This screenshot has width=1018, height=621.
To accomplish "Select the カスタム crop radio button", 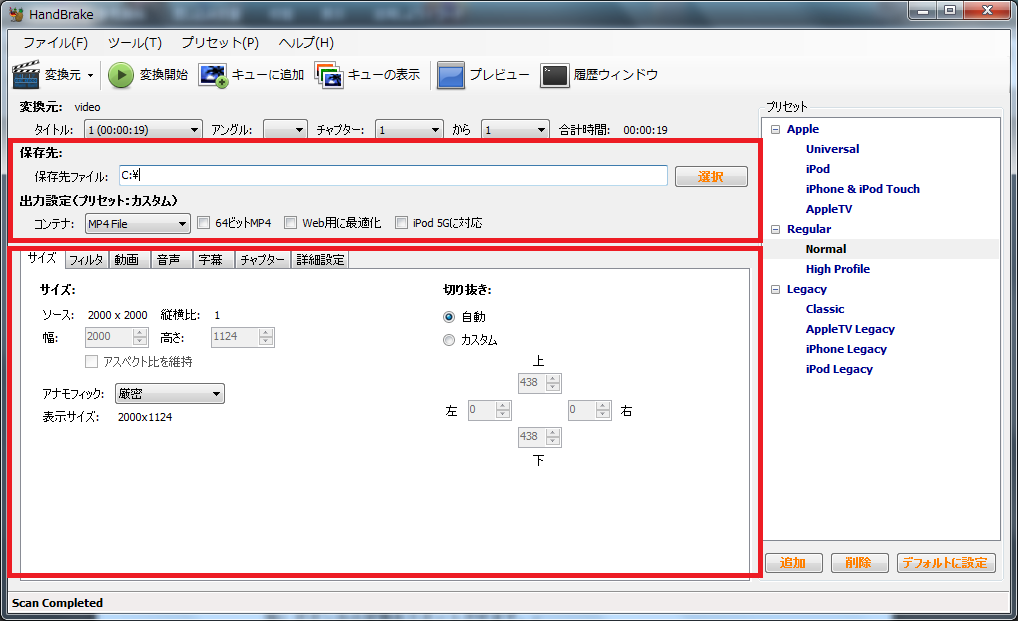I will point(449,340).
